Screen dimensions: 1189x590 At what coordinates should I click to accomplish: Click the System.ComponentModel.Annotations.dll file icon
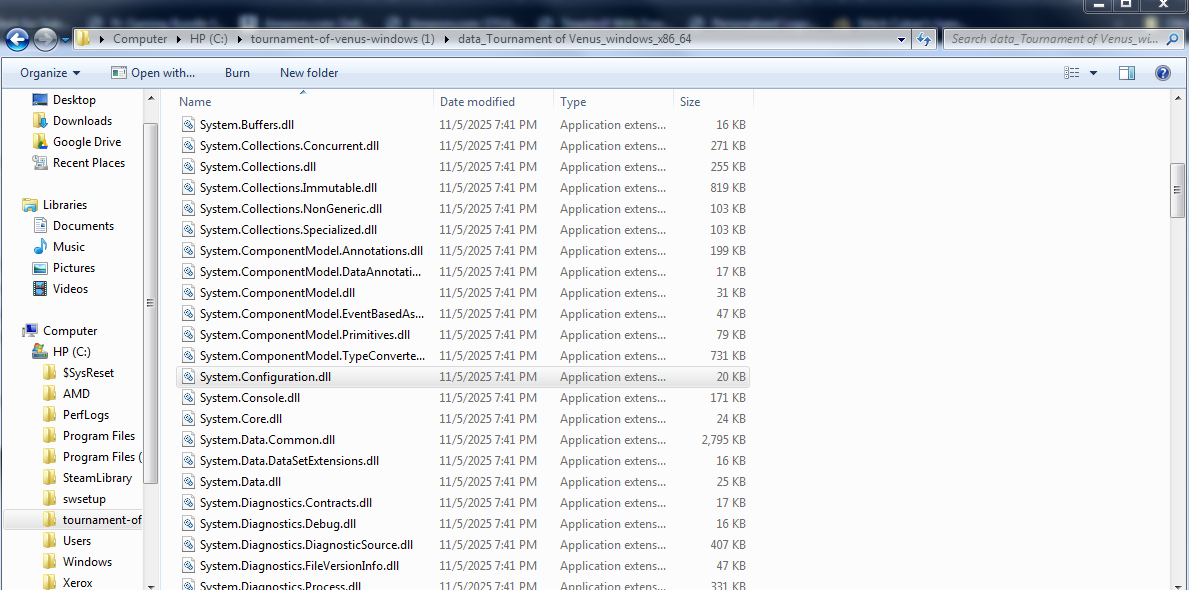[189, 251]
